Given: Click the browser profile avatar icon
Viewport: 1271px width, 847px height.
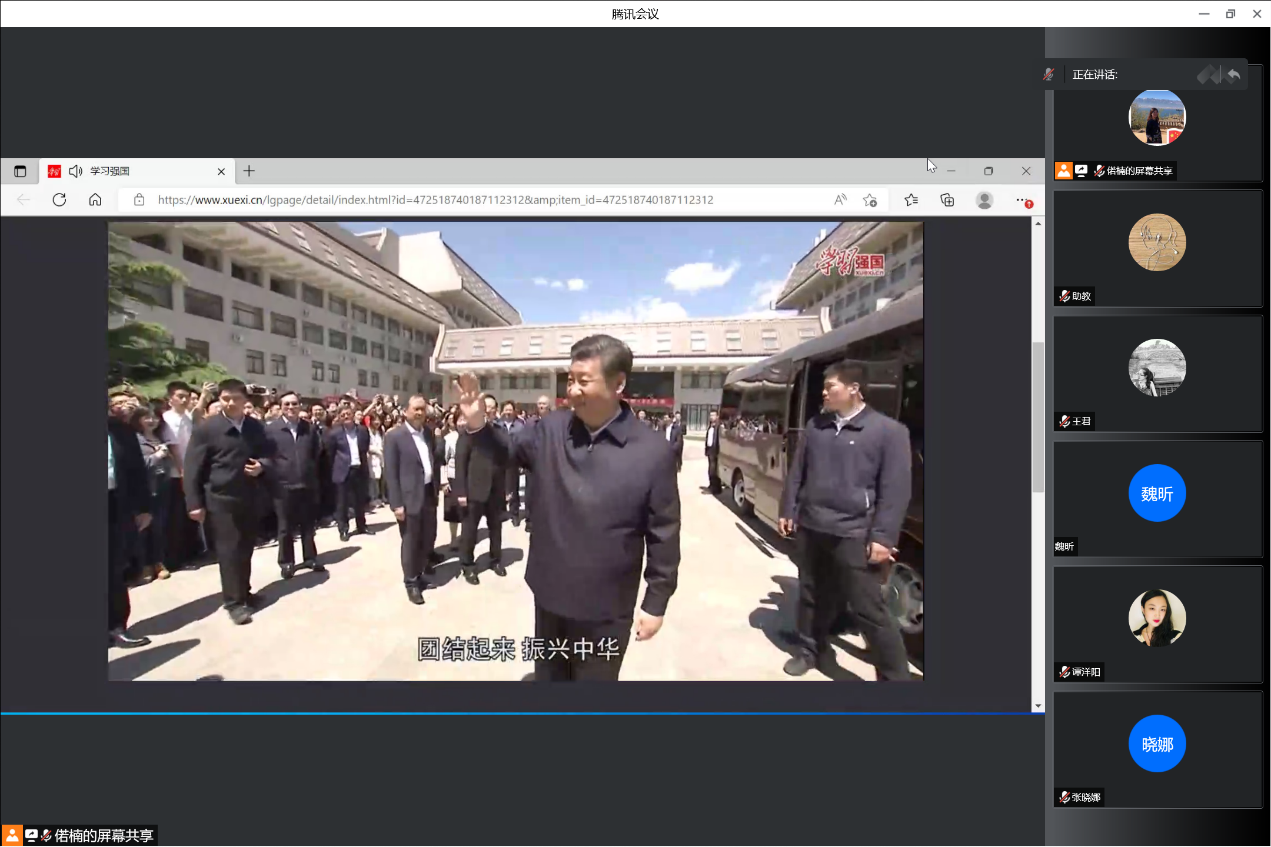Looking at the screenshot, I should [x=984, y=200].
